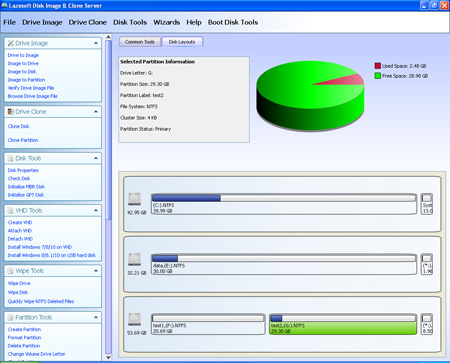Click the Image to Disk link
Image resolution: width=450 pixels, height=363 pixels.
[22, 72]
